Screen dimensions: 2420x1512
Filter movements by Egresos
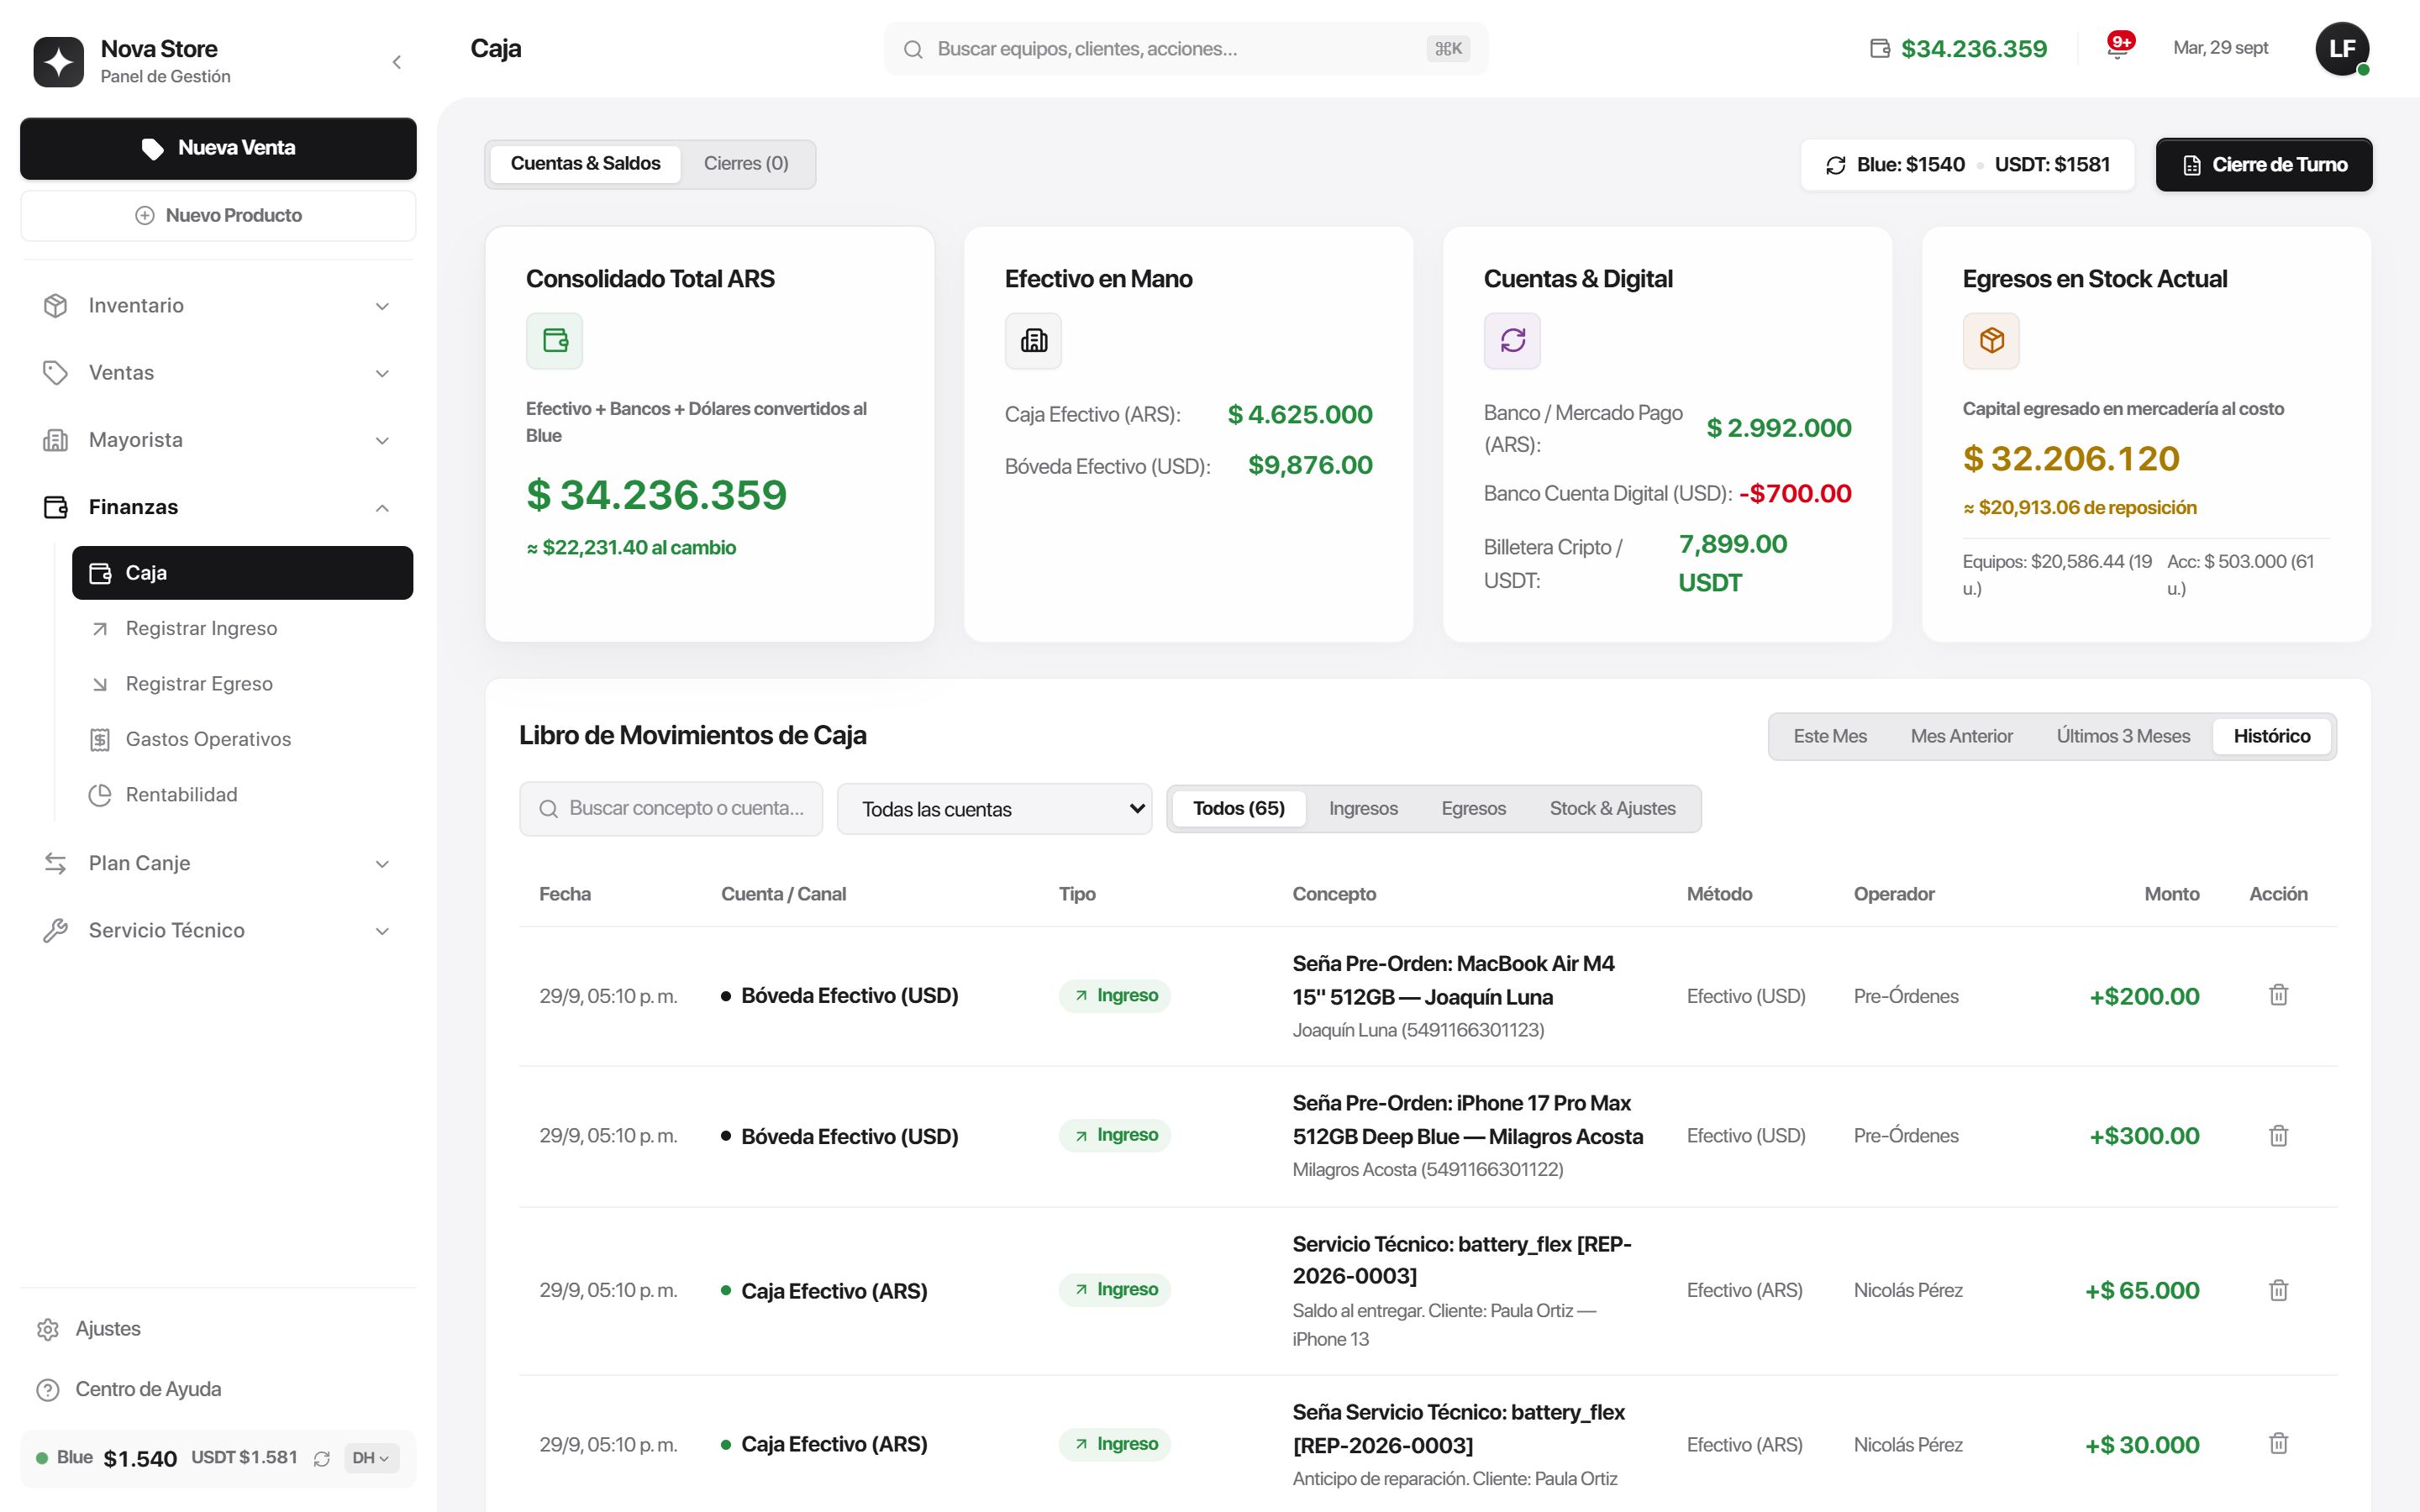pyautogui.click(x=1473, y=808)
